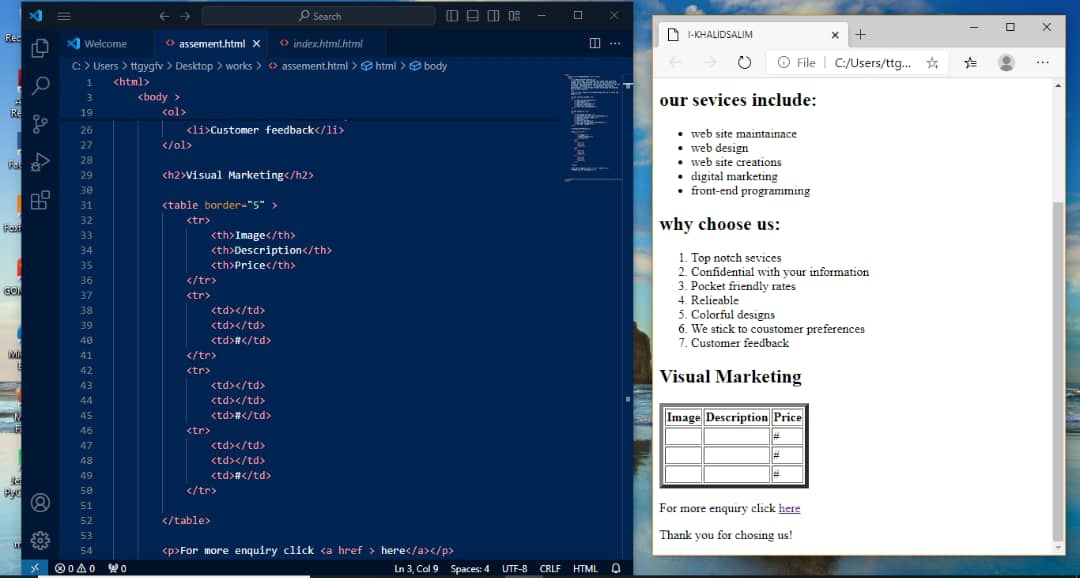Click line number 54 in gutter
The image size is (1080, 578).
[86, 550]
